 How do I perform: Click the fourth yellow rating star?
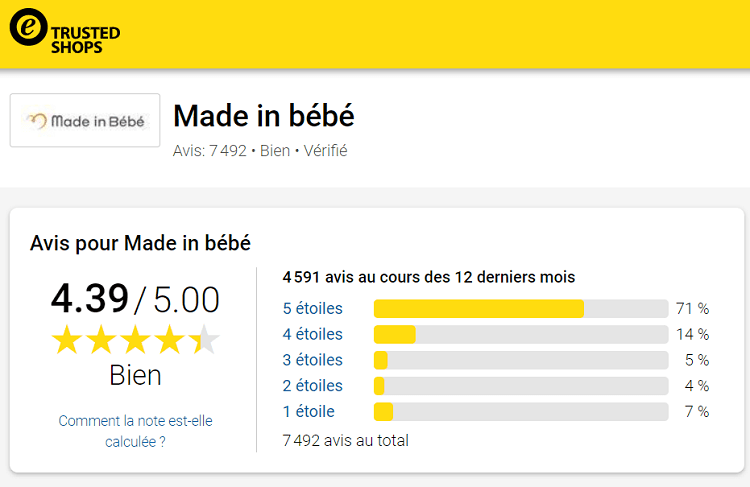pyautogui.click(x=169, y=340)
